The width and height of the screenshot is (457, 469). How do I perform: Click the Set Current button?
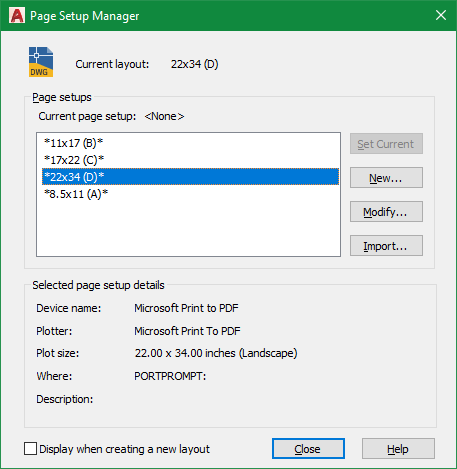pyautogui.click(x=386, y=144)
